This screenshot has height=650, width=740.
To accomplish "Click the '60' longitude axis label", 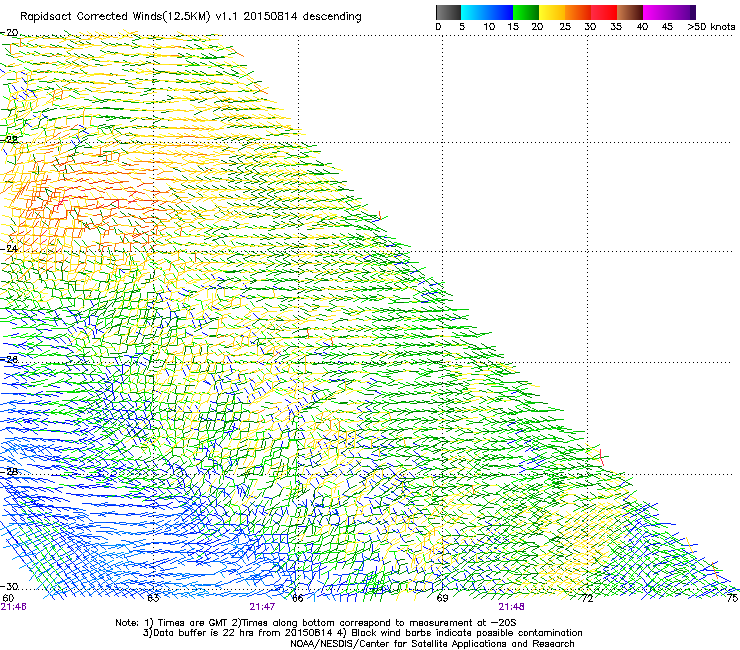I will click(8, 598).
